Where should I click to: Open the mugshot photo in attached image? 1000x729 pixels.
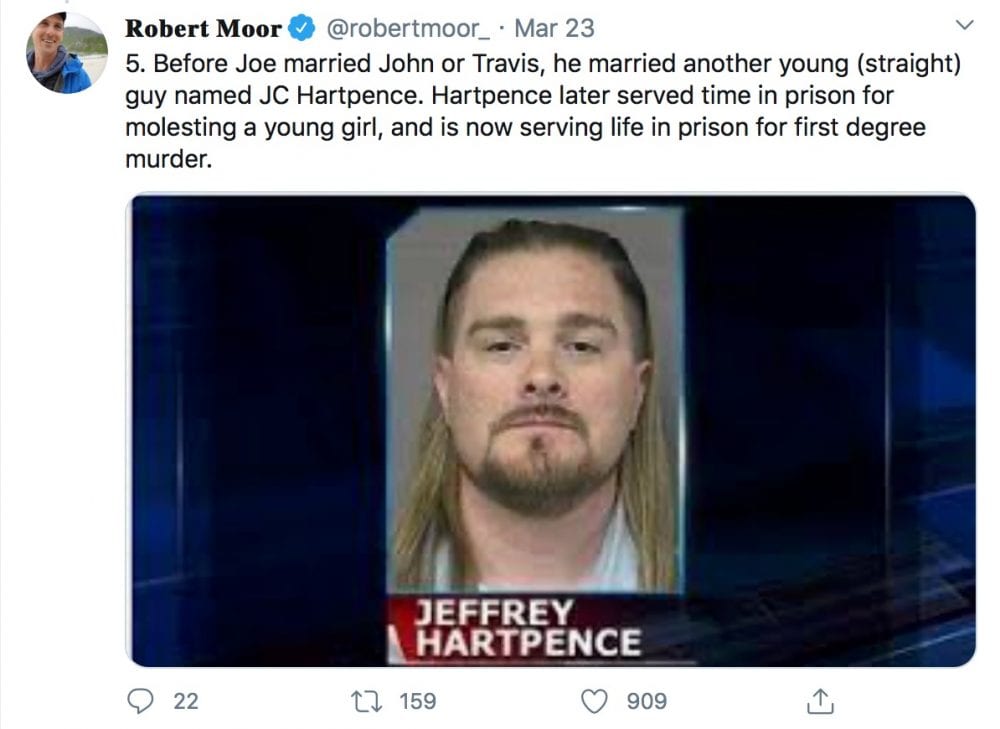click(534, 399)
